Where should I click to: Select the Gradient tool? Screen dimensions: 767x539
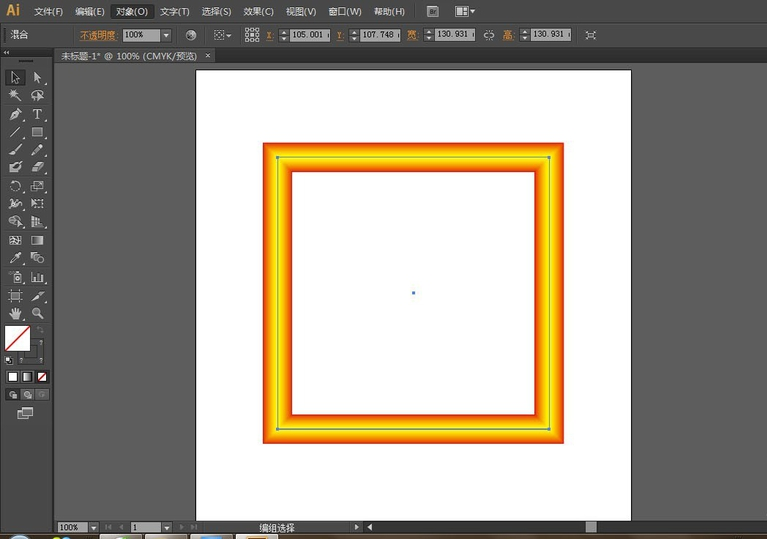coord(37,240)
